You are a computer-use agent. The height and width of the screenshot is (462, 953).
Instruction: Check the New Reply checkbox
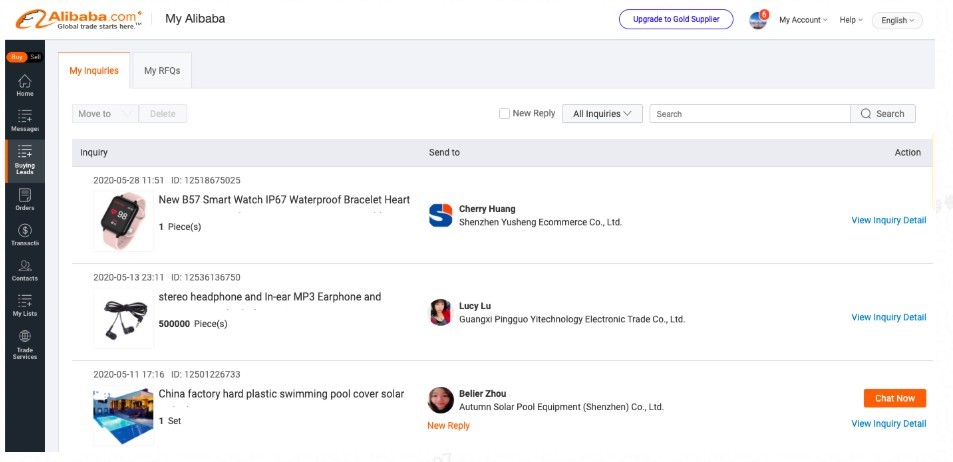504,114
